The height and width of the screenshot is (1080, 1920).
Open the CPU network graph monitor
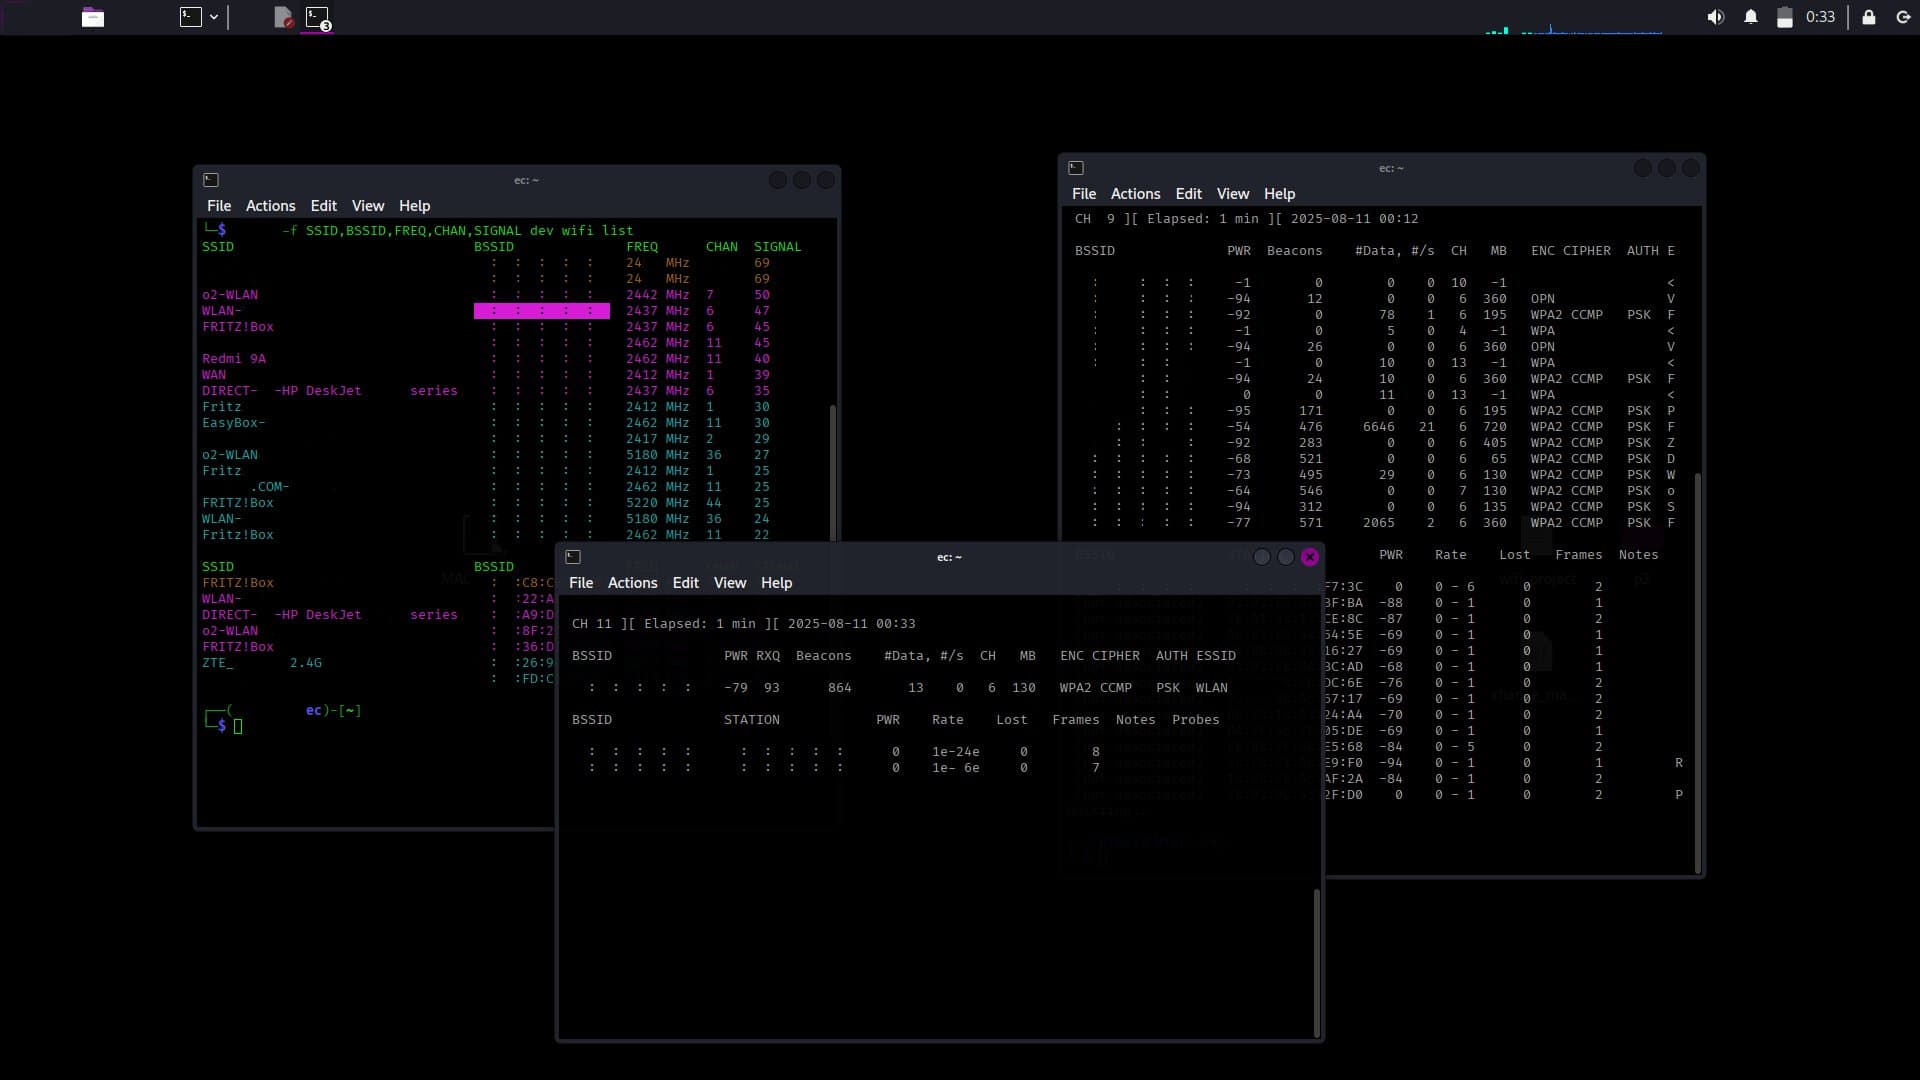1574,28
